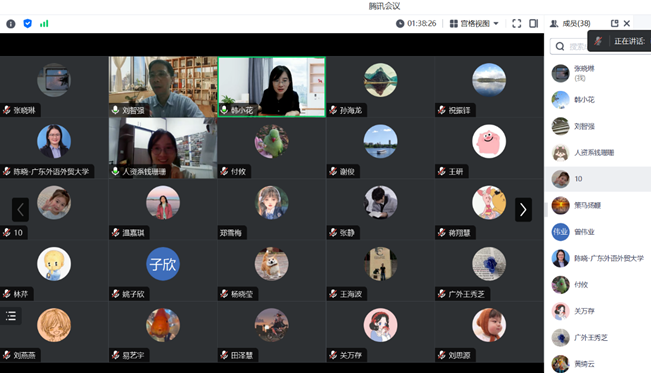651x373 pixels.
Task: Click the meeting timer clock icon
Action: [400, 24]
